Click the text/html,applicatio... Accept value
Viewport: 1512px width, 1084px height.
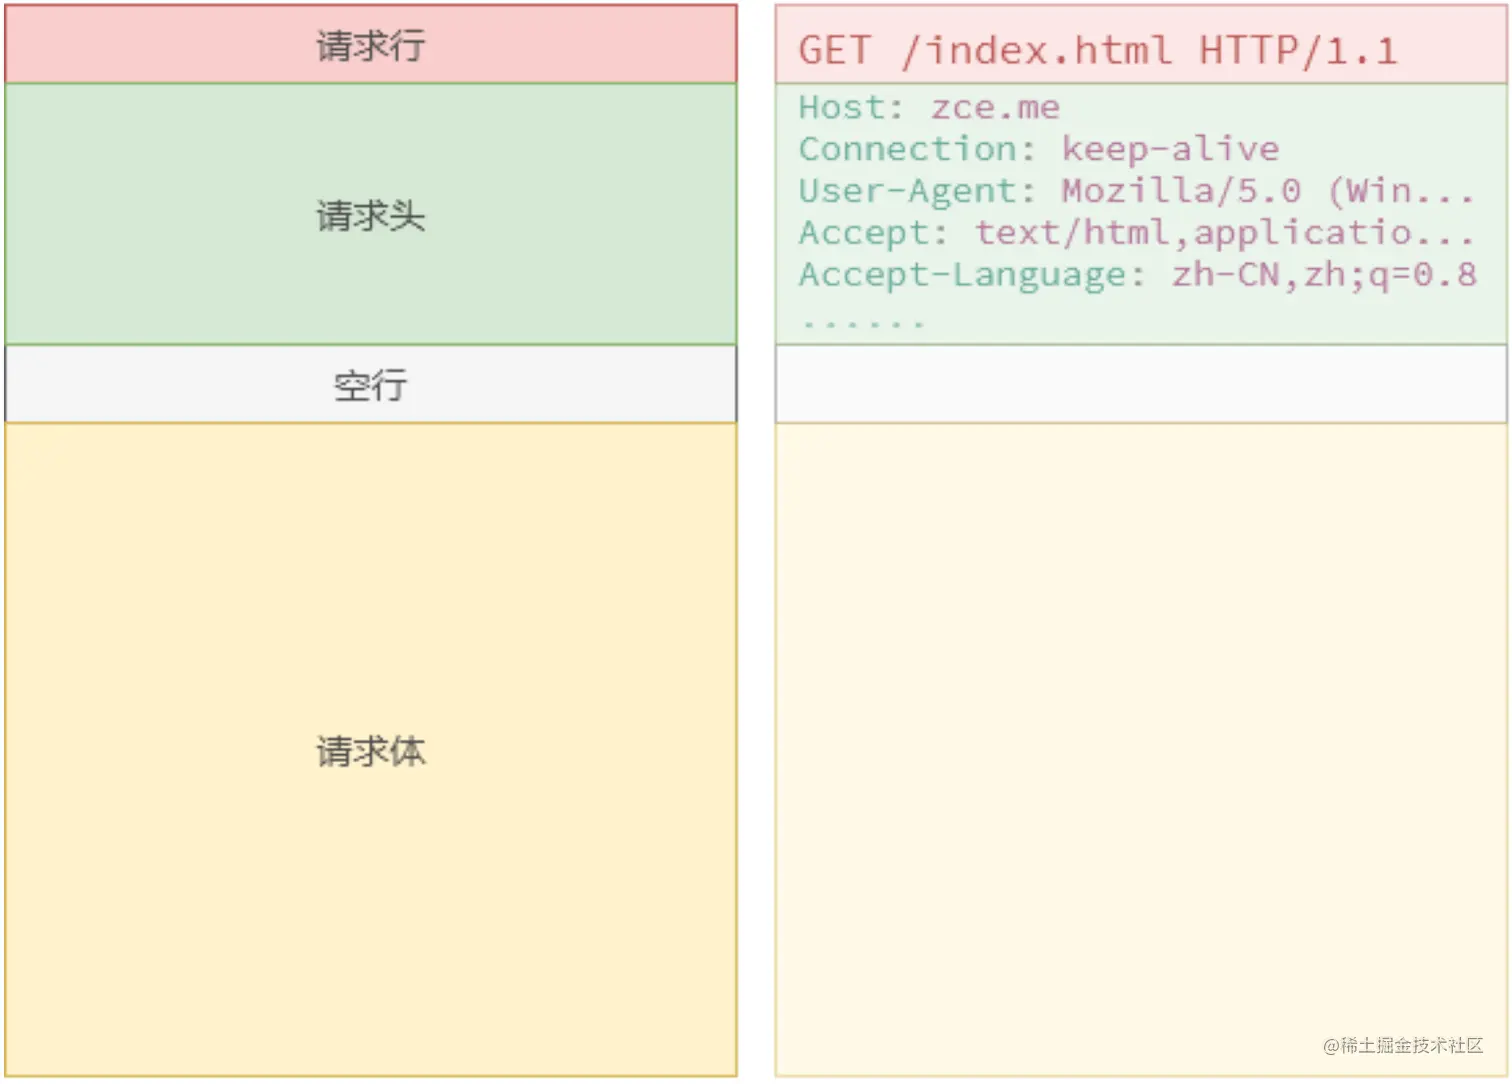point(1224,232)
